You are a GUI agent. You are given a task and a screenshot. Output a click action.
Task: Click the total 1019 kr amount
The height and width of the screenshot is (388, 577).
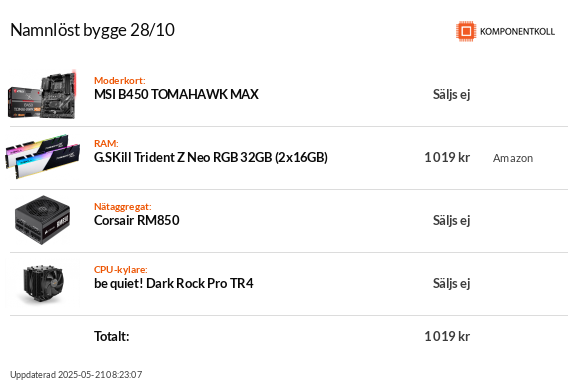pyautogui.click(x=447, y=336)
